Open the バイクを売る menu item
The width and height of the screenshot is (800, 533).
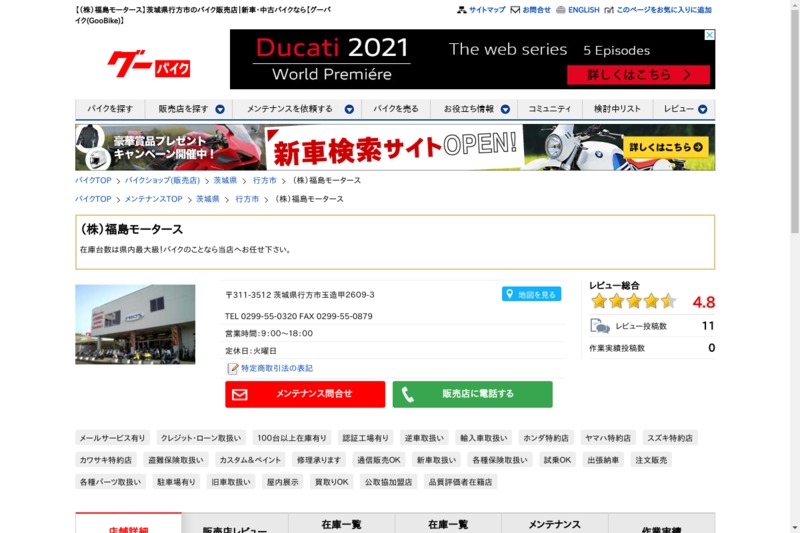(x=395, y=109)
